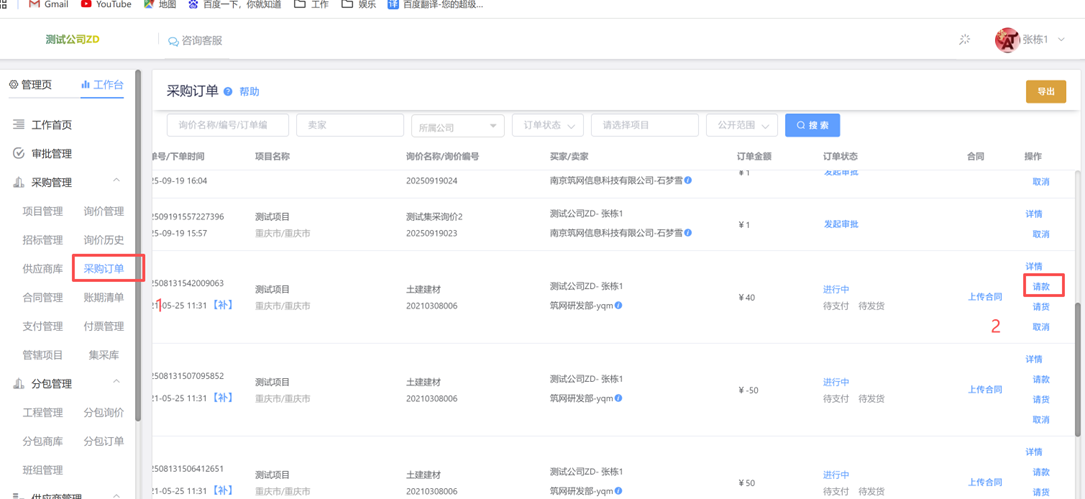Click info icon next to 筑网研发部-yqm

[619, 306]
